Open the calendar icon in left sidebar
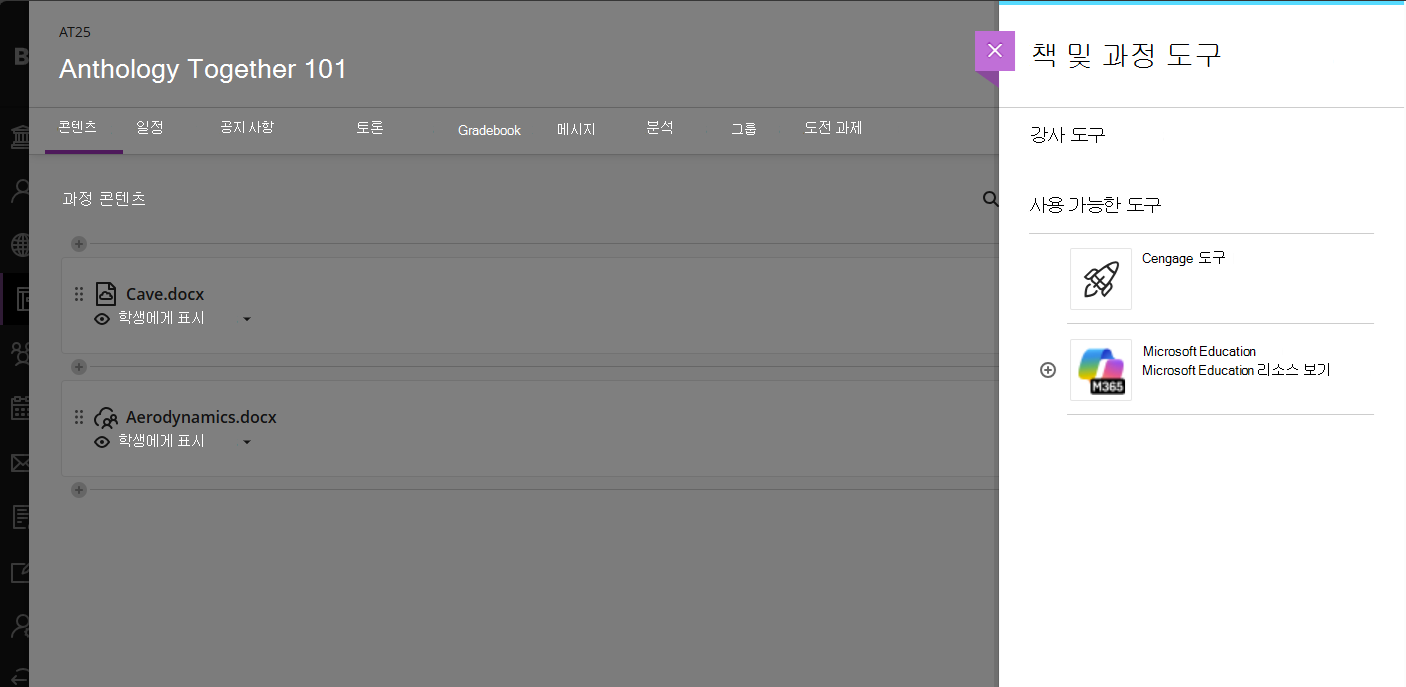This screenshot has height=687, width=1406. tap(20, 407)
